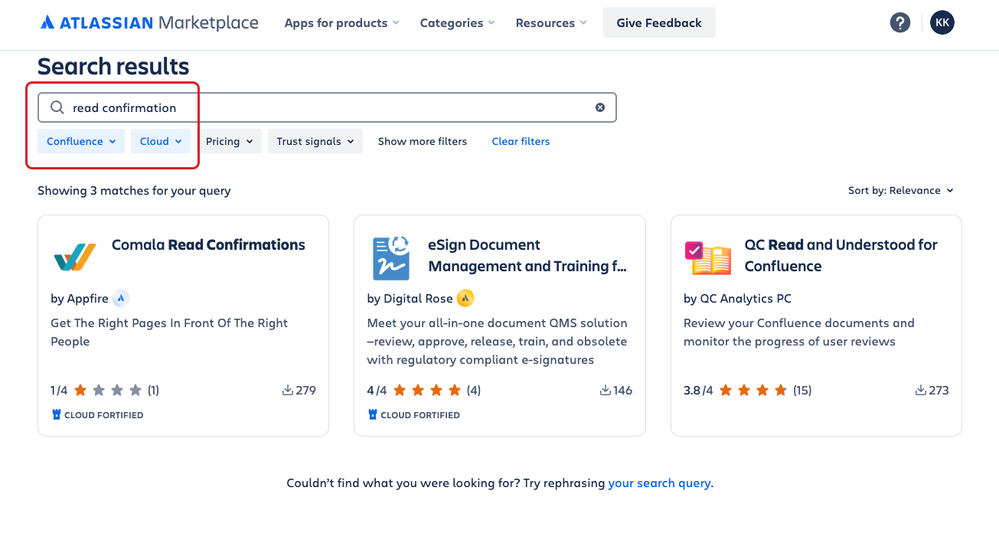
Task: Click the Cloud Fortified badge on the eSign card
Action: (x=414, y=415)
